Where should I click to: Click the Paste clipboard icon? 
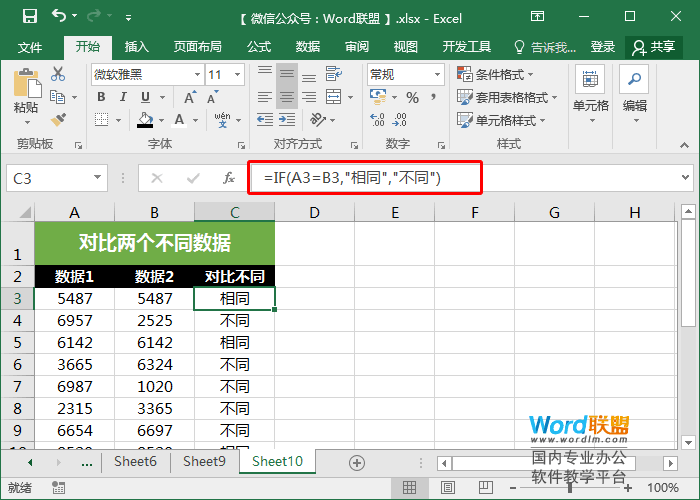26,83
